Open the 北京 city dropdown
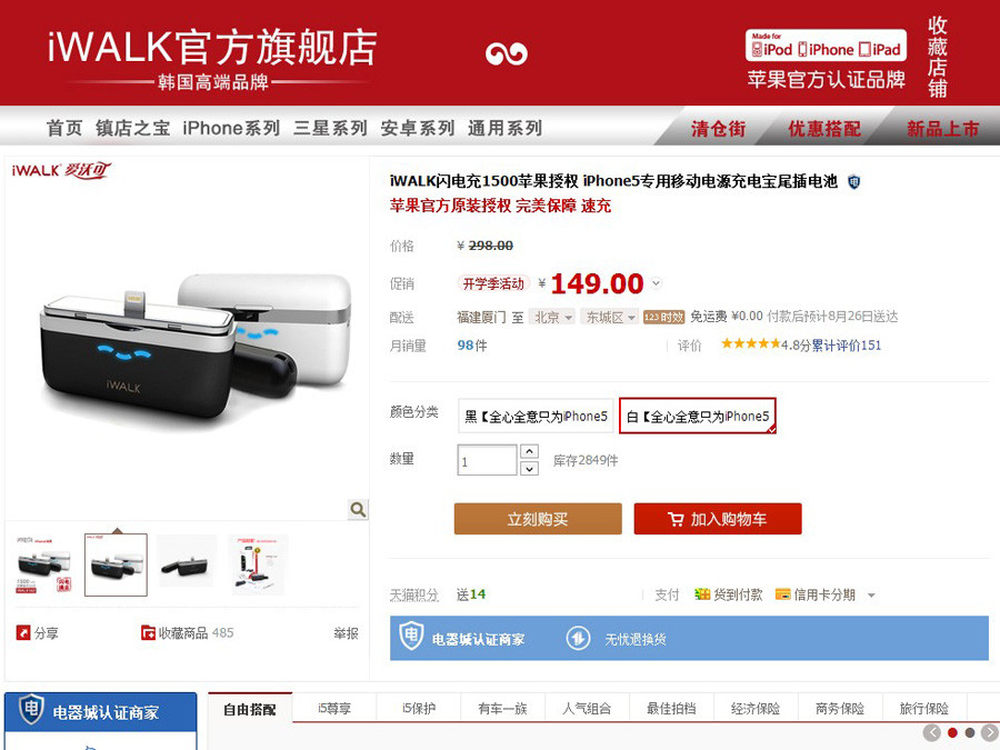This screenshot has width=1000, height=750. [552, 317]
